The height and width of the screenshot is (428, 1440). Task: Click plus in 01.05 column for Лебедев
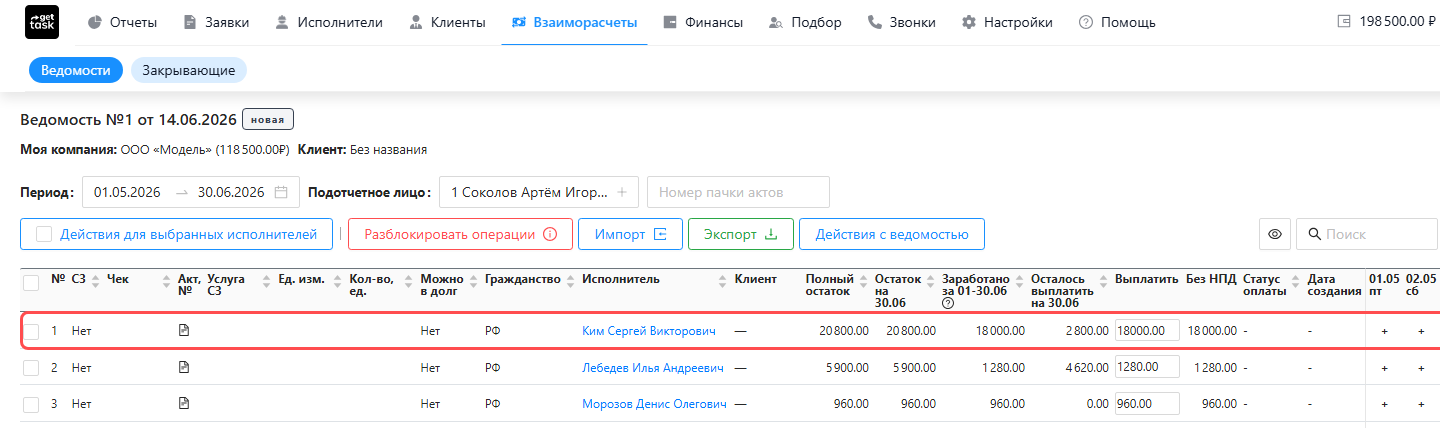coord(1384,368)
